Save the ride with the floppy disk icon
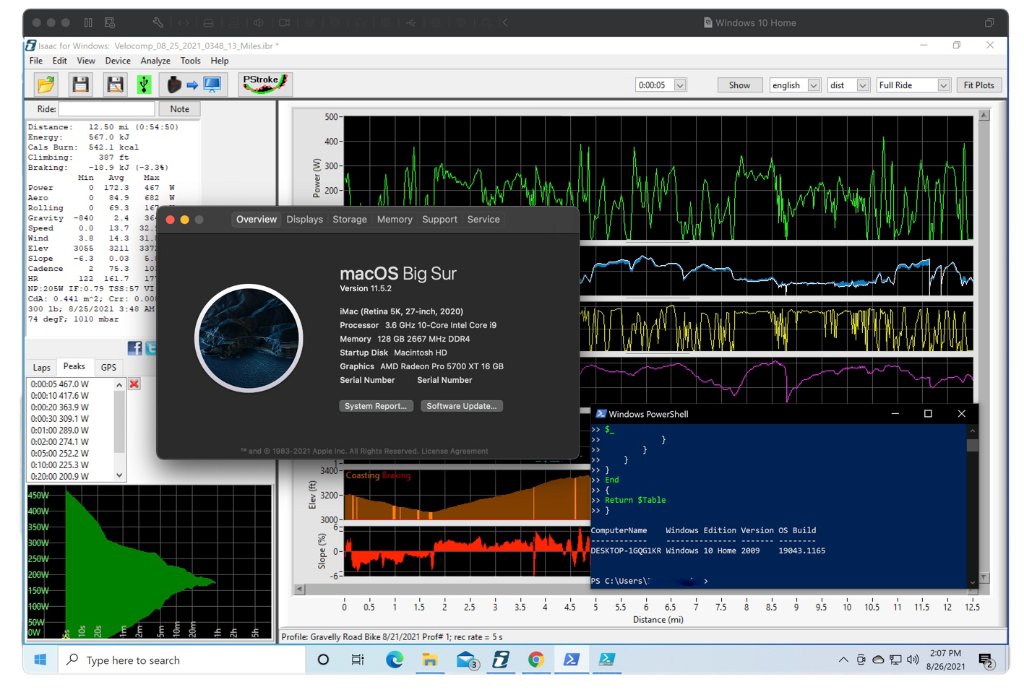 click(x=80, y=84)
